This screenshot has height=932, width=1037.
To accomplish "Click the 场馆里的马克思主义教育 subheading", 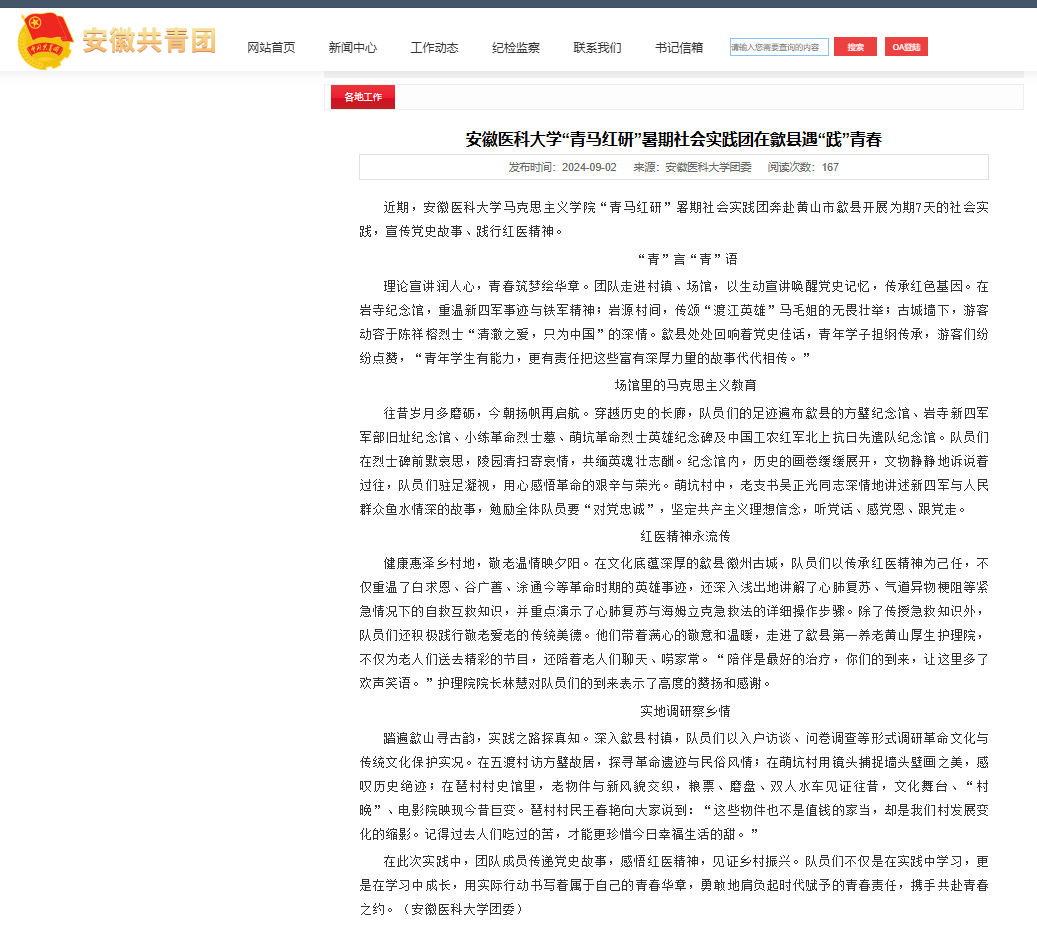I will (x=686, y=385).
